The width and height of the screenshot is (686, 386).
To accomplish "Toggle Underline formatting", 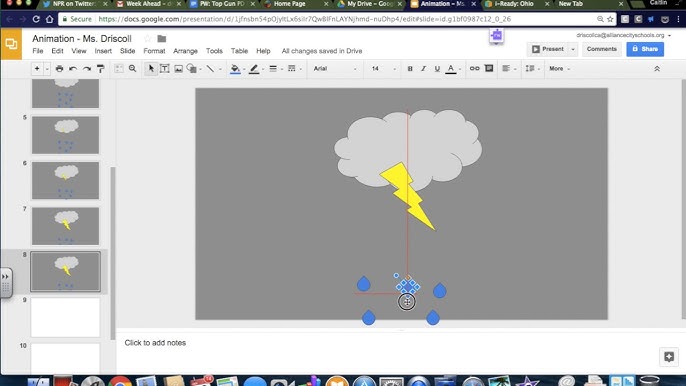I will pyautogui.click(x=437, y=69).
